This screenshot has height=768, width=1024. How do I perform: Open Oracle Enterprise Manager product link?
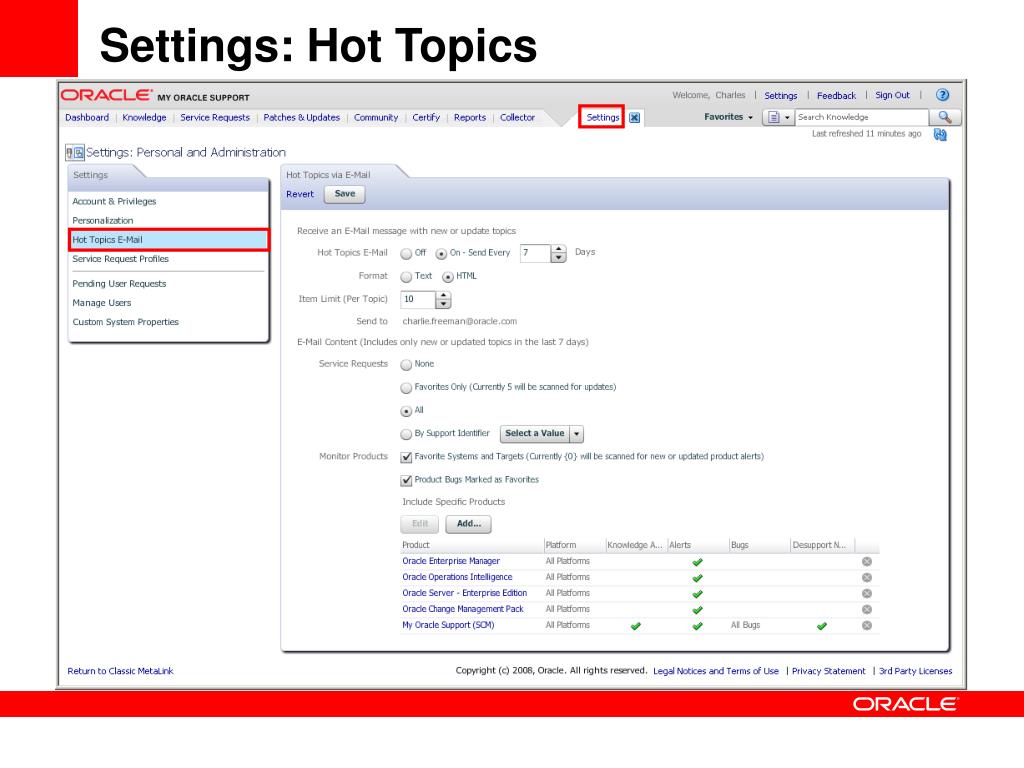point(451,562)
